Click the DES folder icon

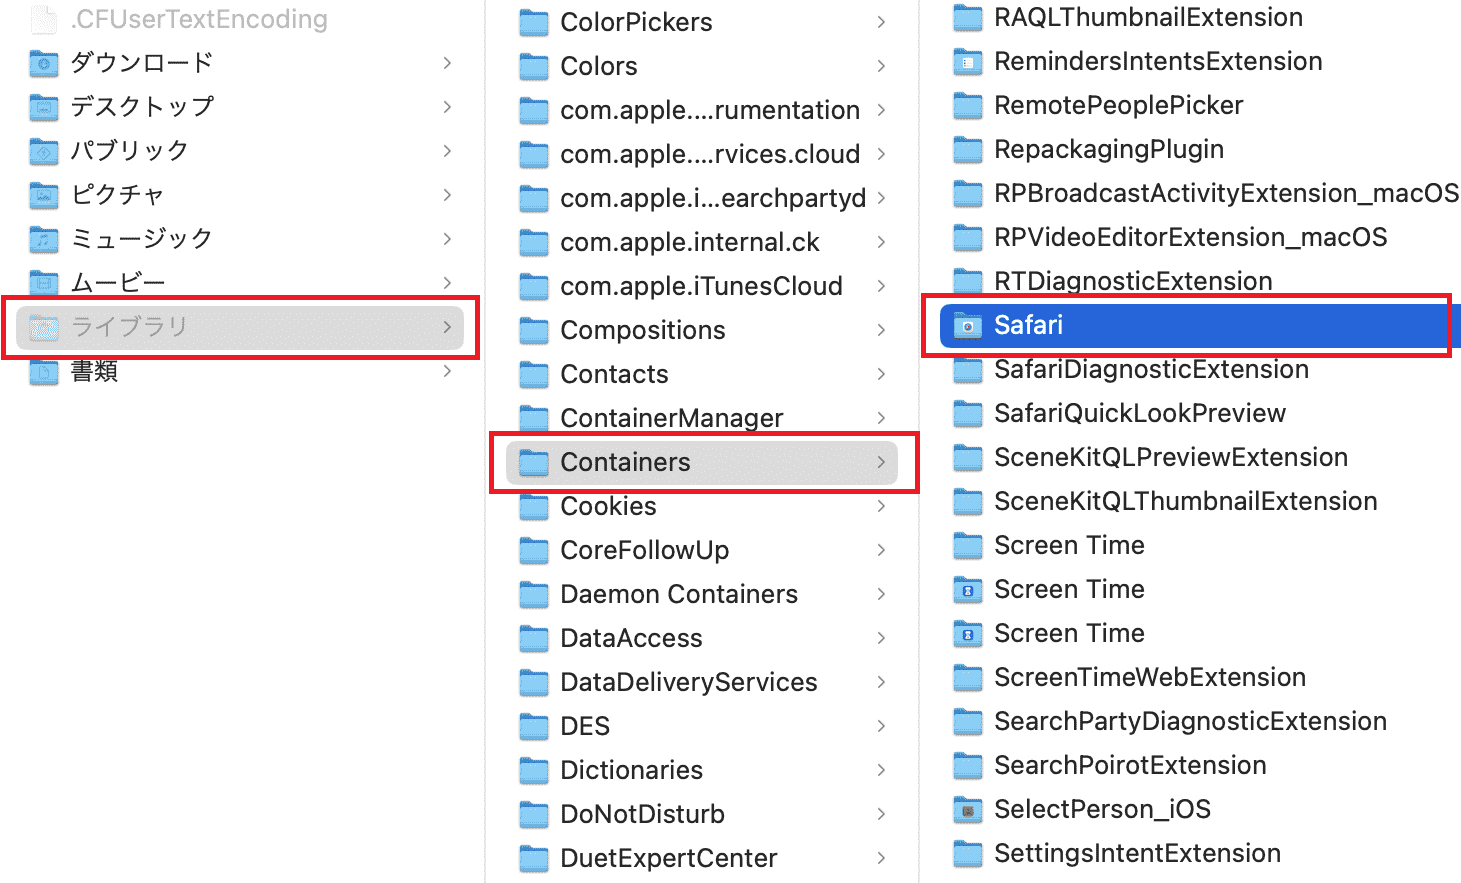pyautogui.click(x=534, y=726)
